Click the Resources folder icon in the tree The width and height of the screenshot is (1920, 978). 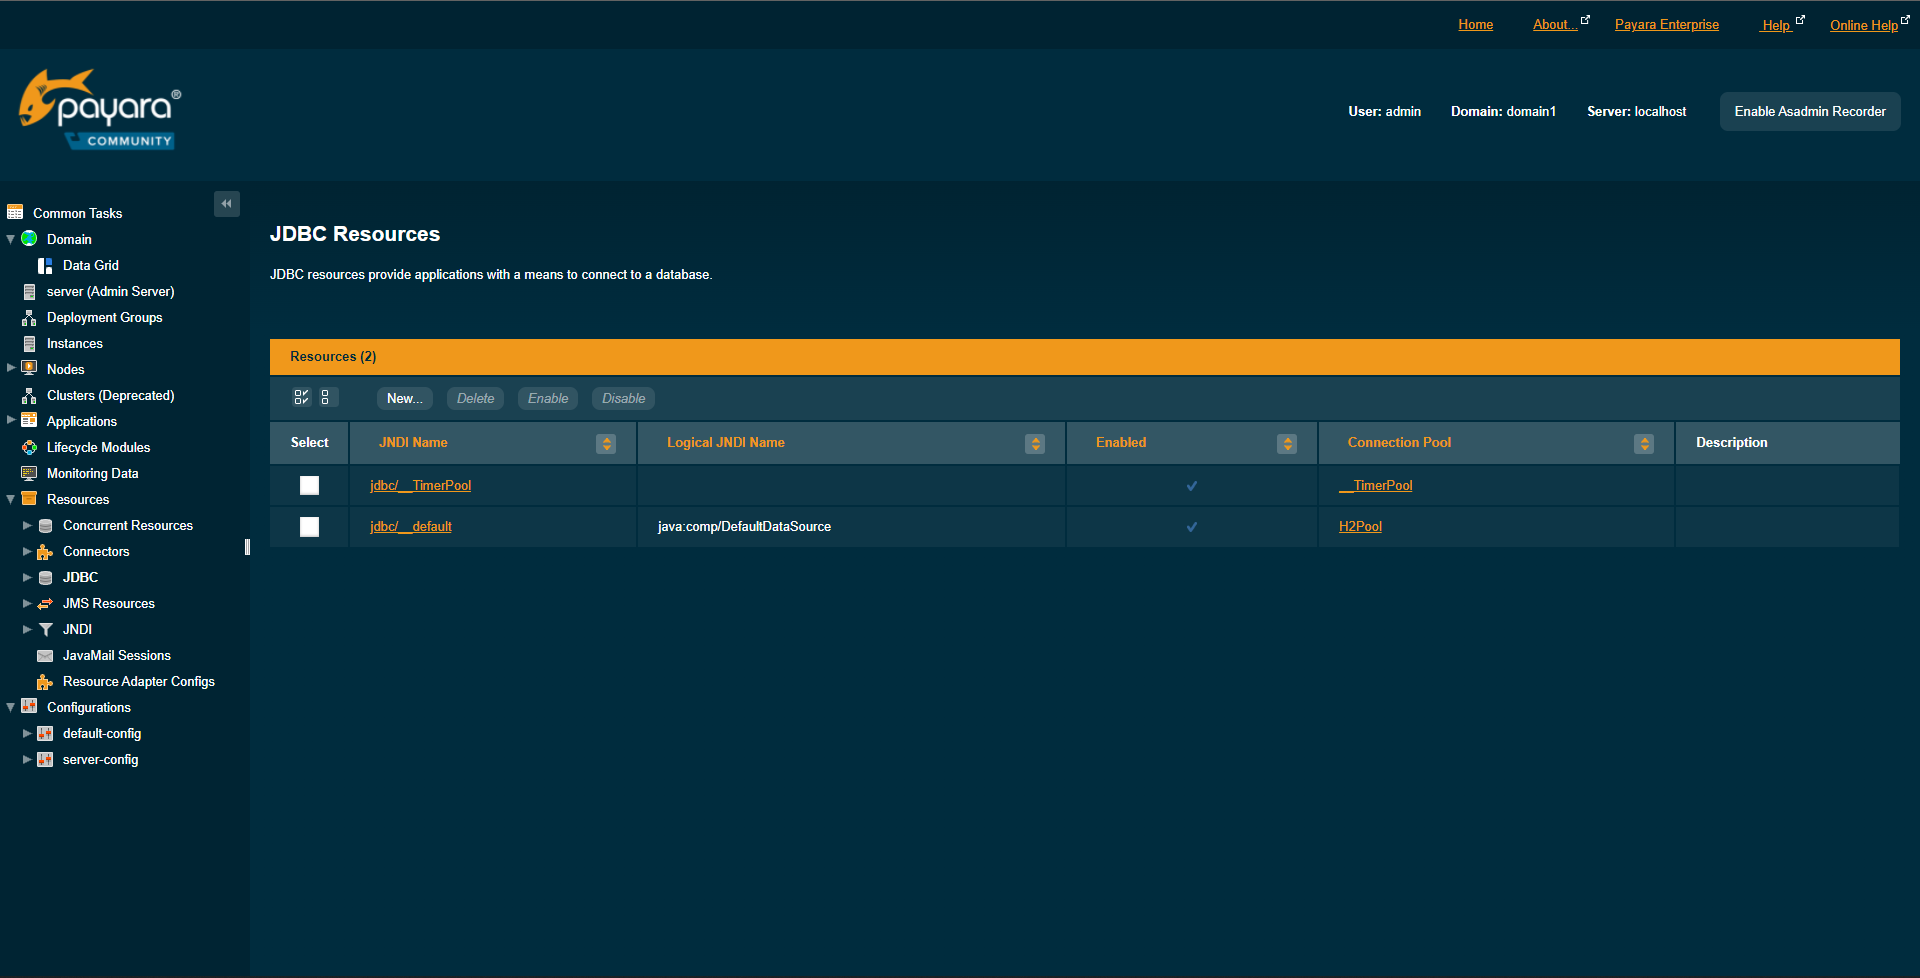click(29, 499)
